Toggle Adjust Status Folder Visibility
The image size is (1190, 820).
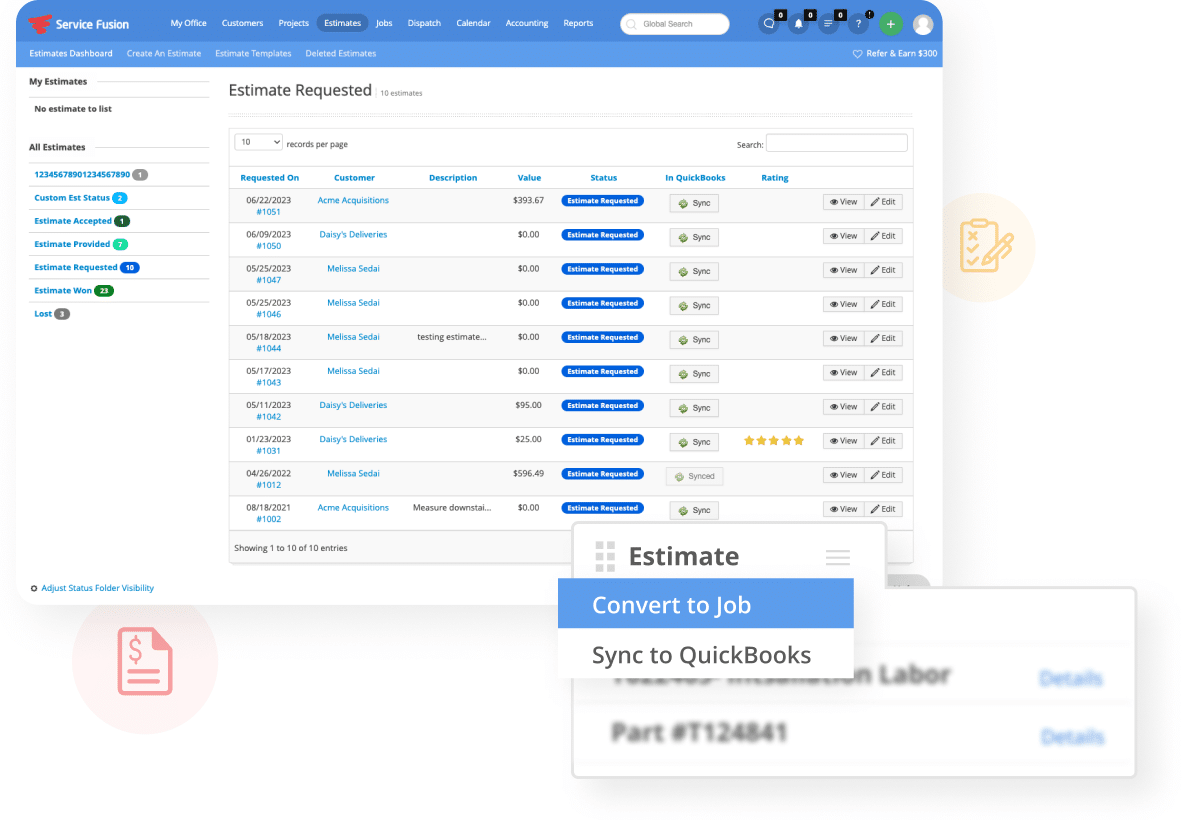[98, 588]
